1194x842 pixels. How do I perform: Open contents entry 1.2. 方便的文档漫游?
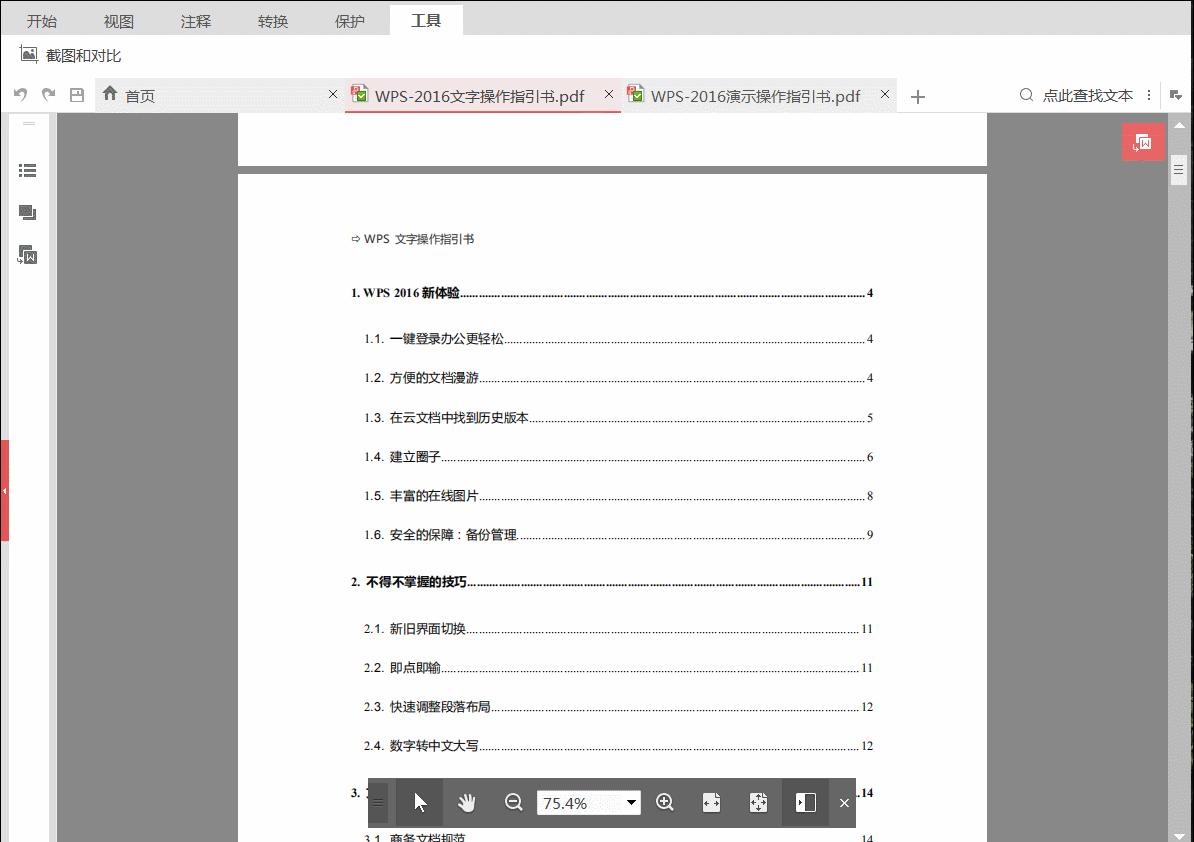click(x=618, y=378)
